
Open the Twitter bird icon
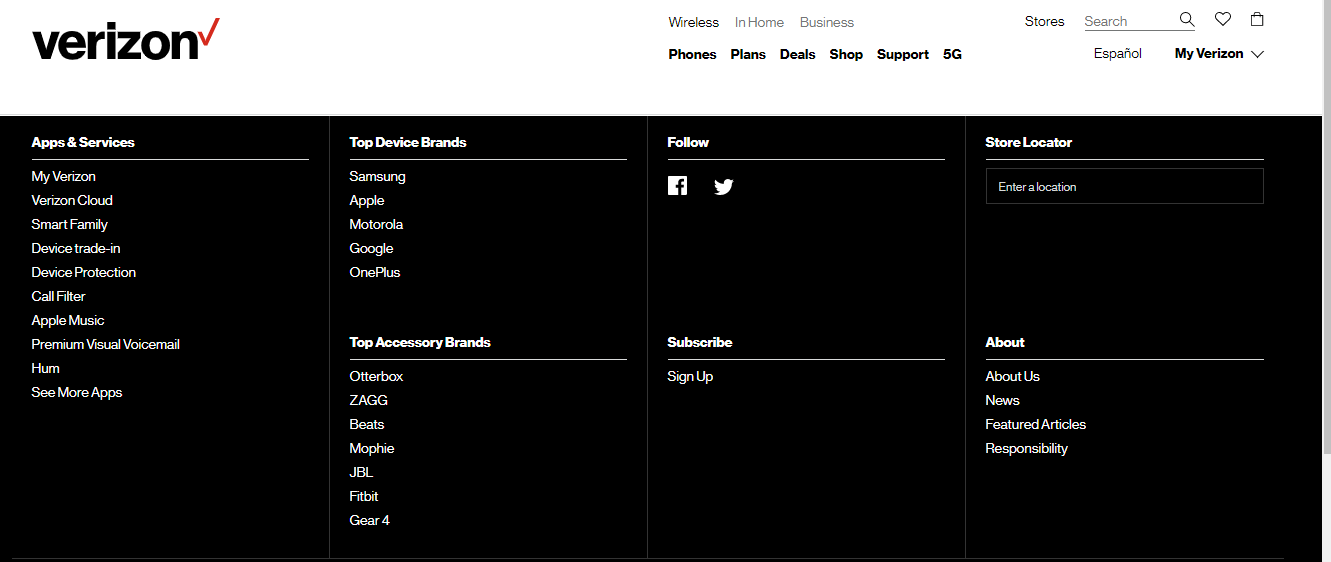point(724,186)
